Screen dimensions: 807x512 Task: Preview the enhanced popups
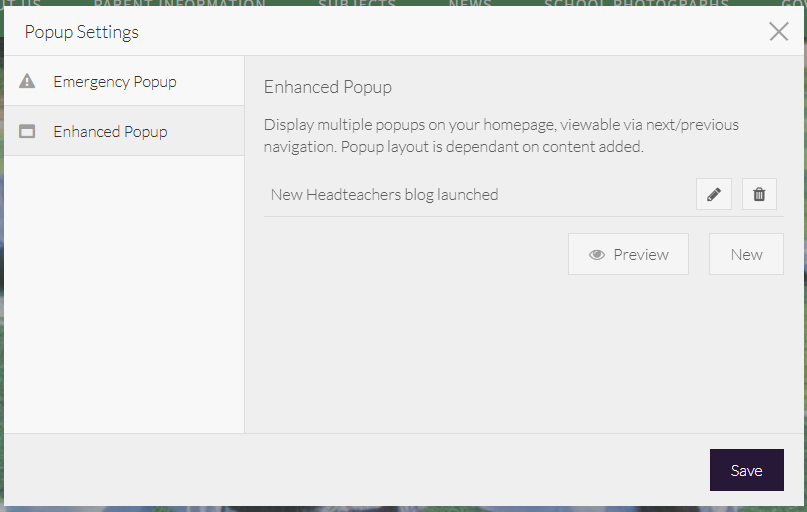pyautogui.click(x=628, y=255)
